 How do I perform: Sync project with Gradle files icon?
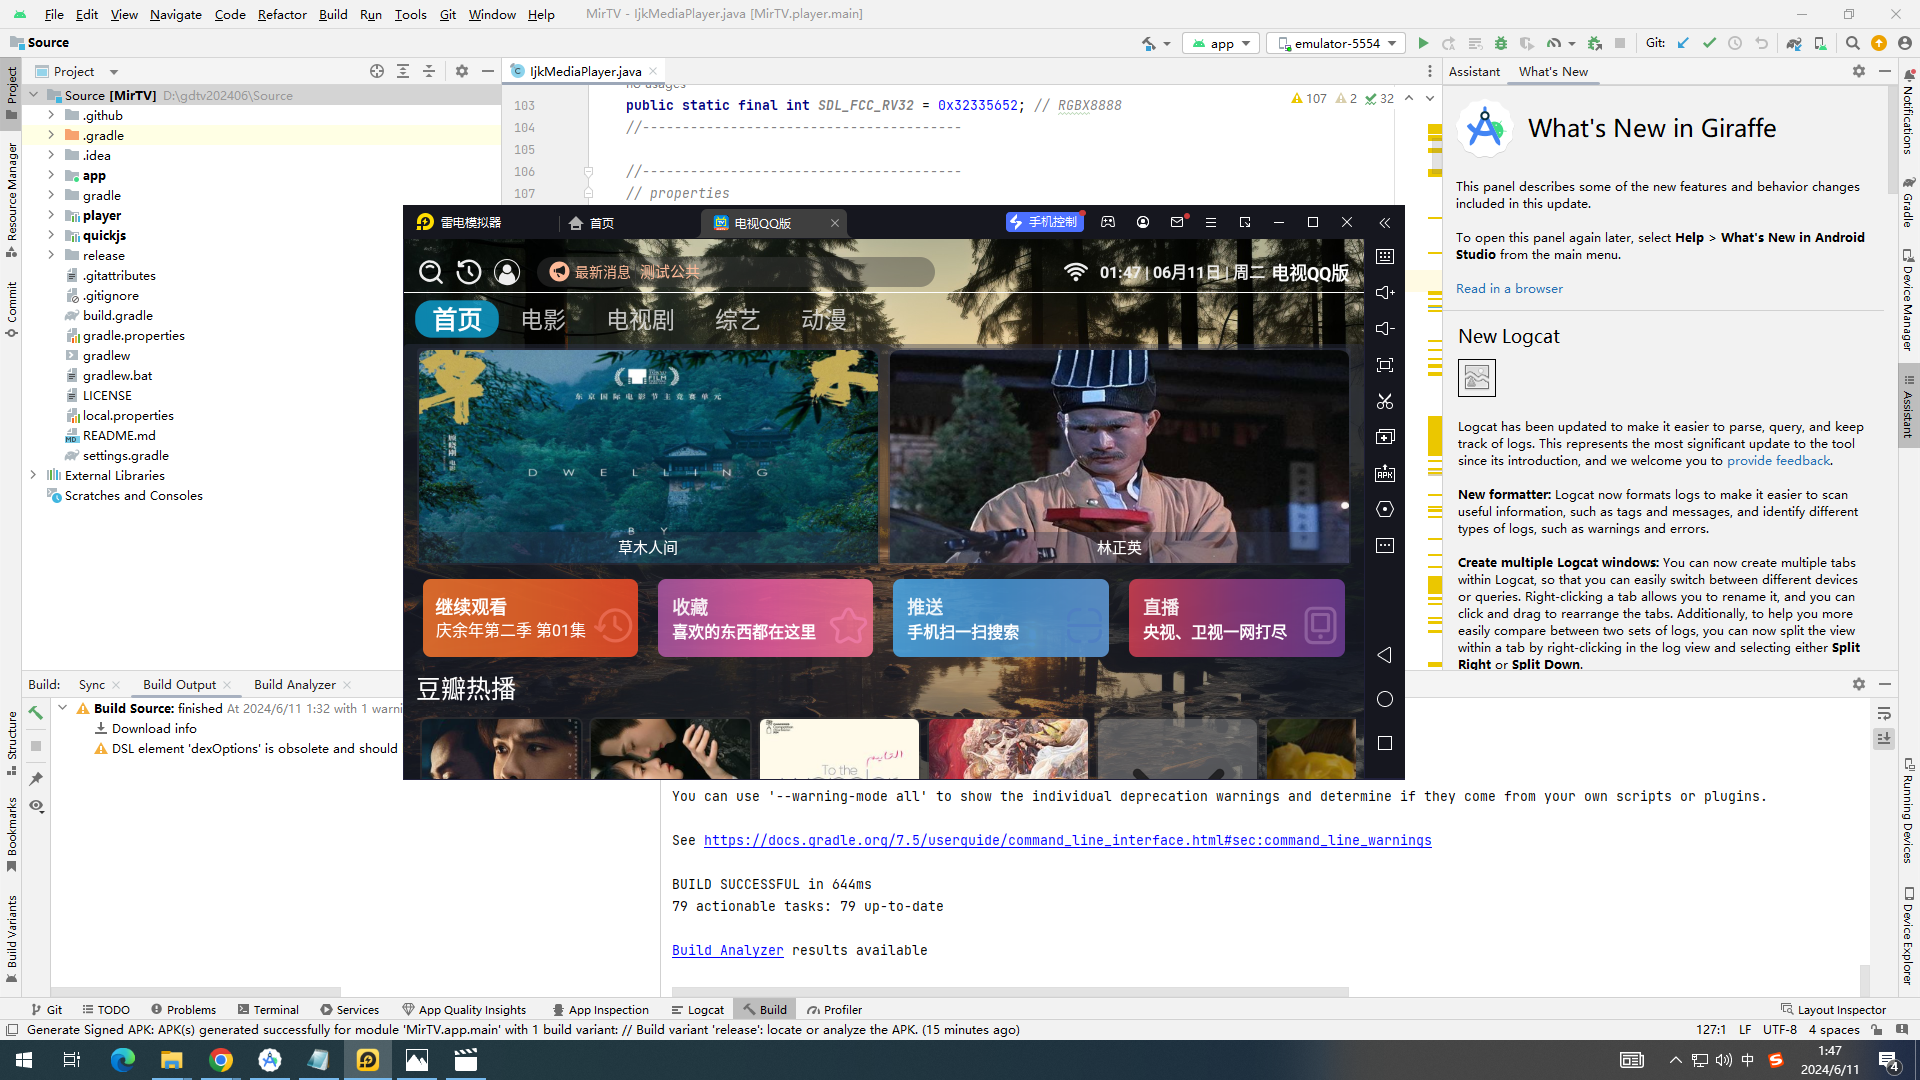coord(1794,43)
